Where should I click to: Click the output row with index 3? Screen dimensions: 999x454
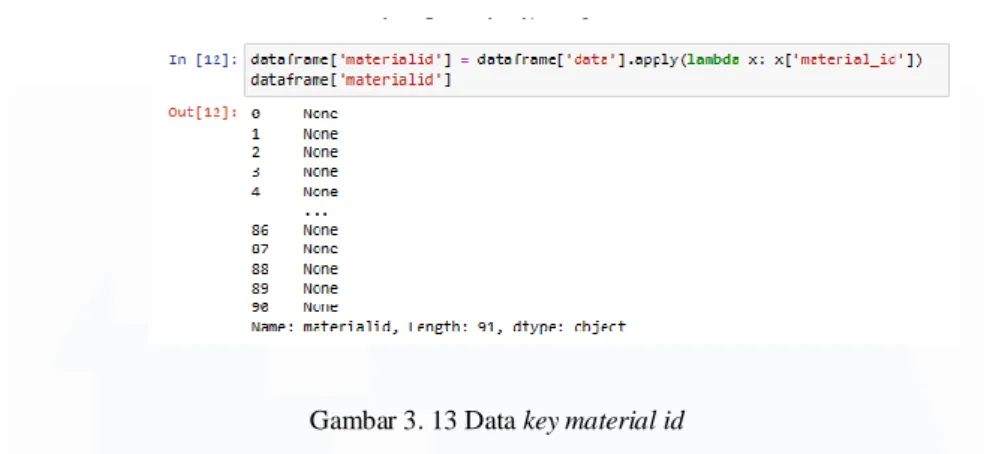pyautogui.click(x=294, y=172)
